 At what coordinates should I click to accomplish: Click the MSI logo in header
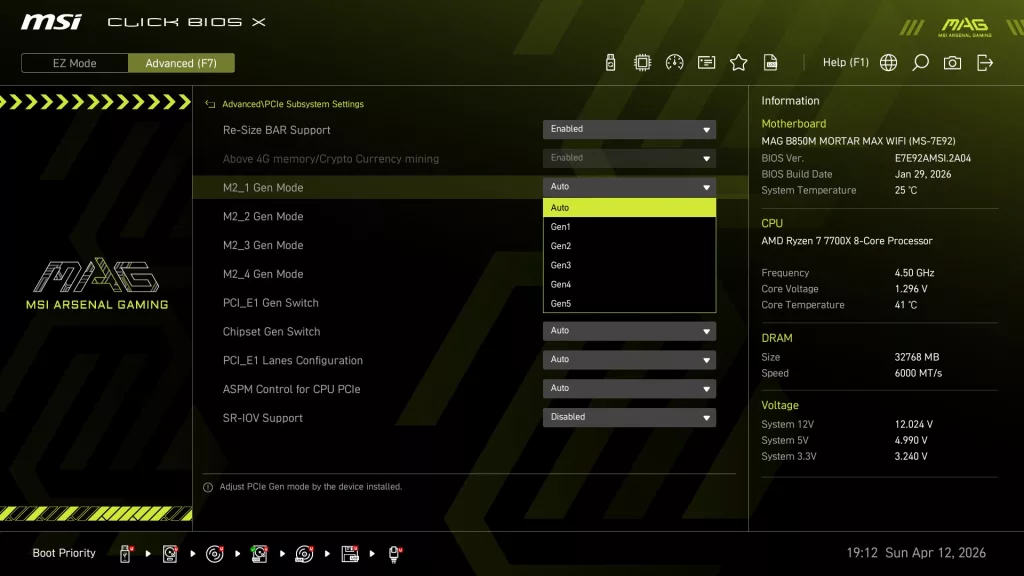pos(51,22)
